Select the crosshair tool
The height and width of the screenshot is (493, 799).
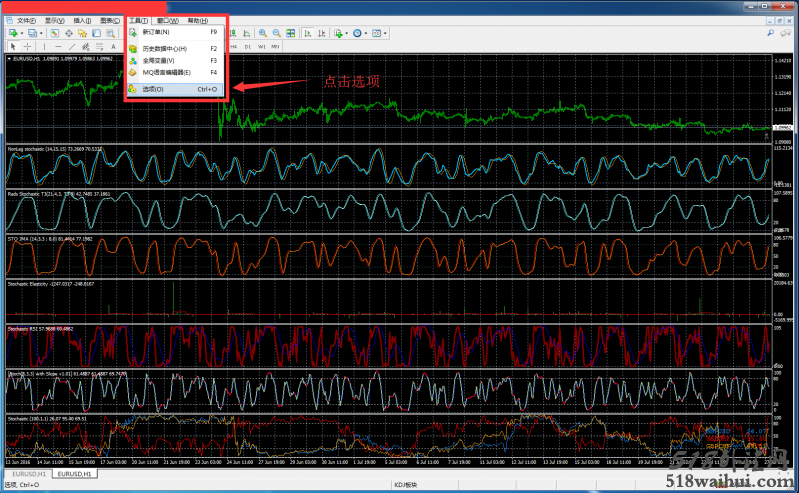point(27,46)
